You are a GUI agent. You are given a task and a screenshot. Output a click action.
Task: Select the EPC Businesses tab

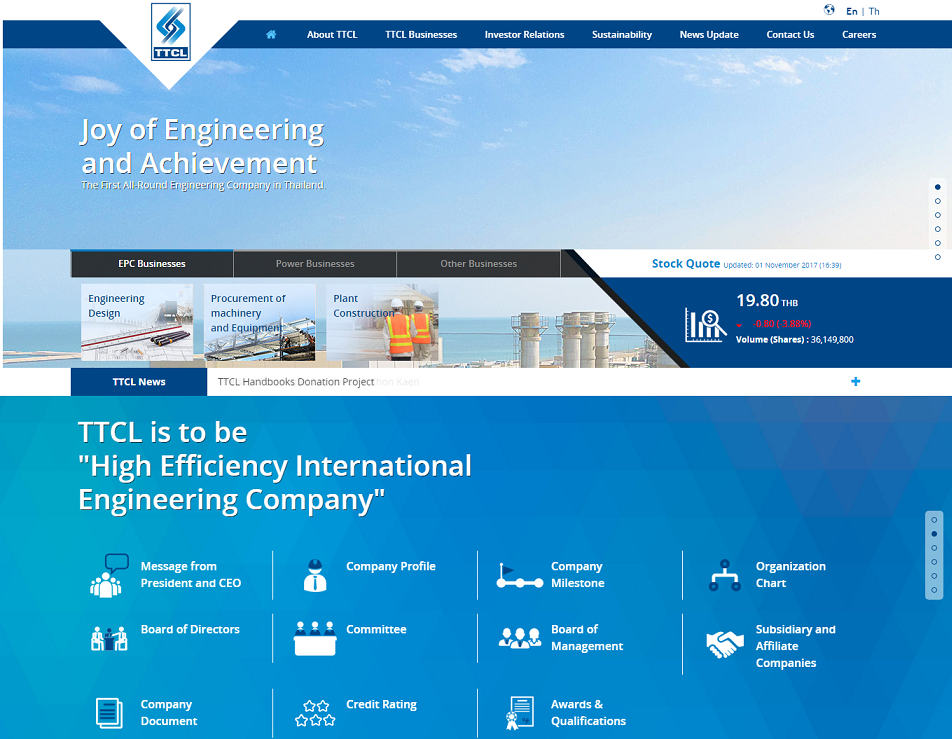click(152, 264)
